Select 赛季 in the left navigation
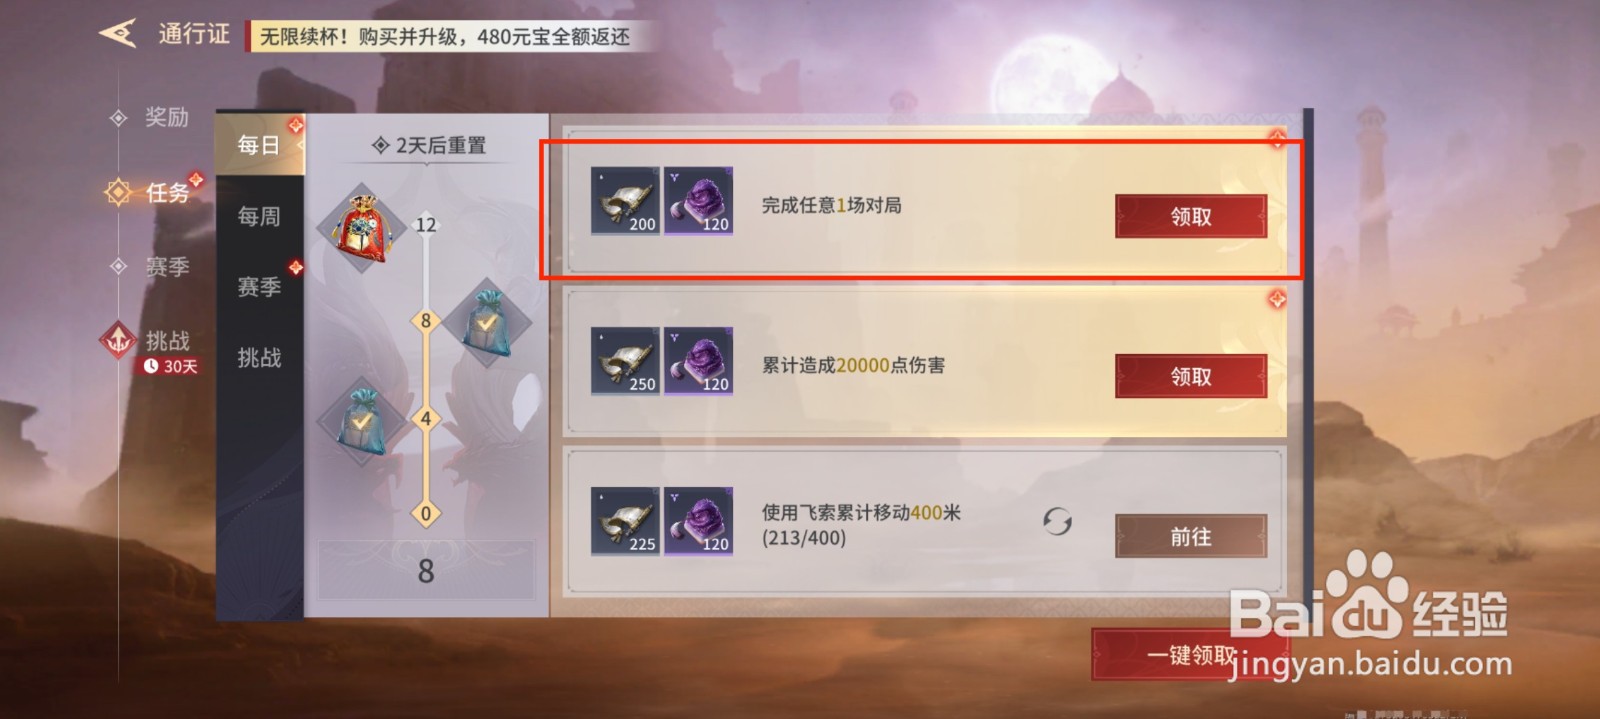Image resolution: width=1600 pixels, height=719 pixels. [x=167, y=267]
